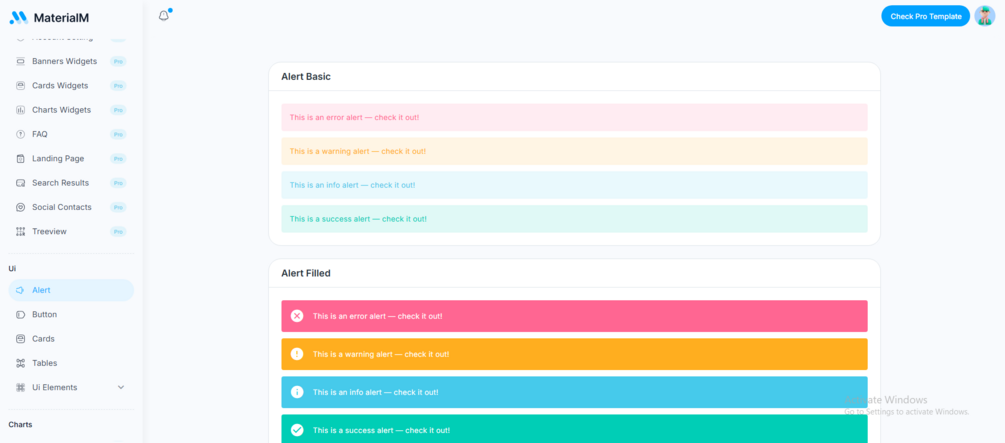This screenshot has height=443, width=1005.
Task: Click the error icon in filled alert
Action: 297,316
